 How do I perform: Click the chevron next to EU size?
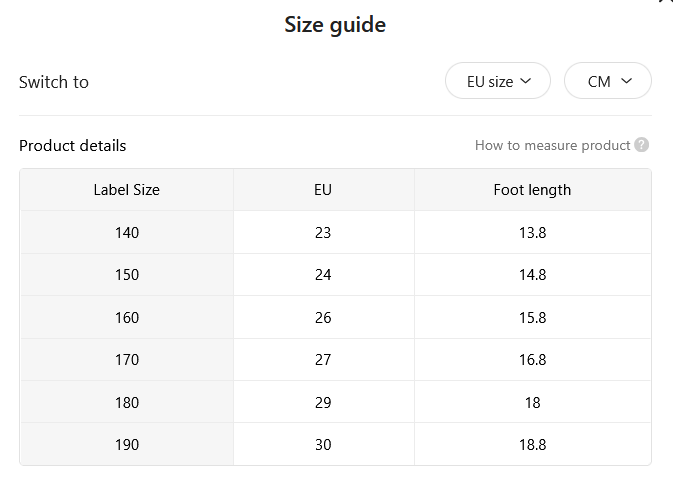525,81
